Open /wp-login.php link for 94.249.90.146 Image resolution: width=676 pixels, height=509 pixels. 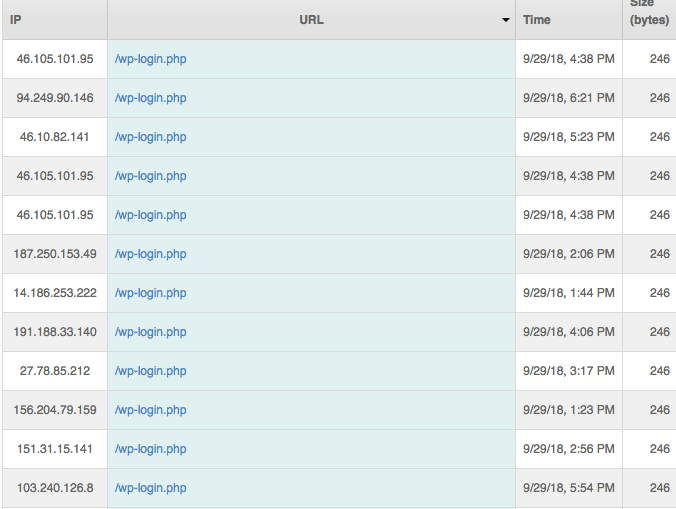(x=150, y=98)
